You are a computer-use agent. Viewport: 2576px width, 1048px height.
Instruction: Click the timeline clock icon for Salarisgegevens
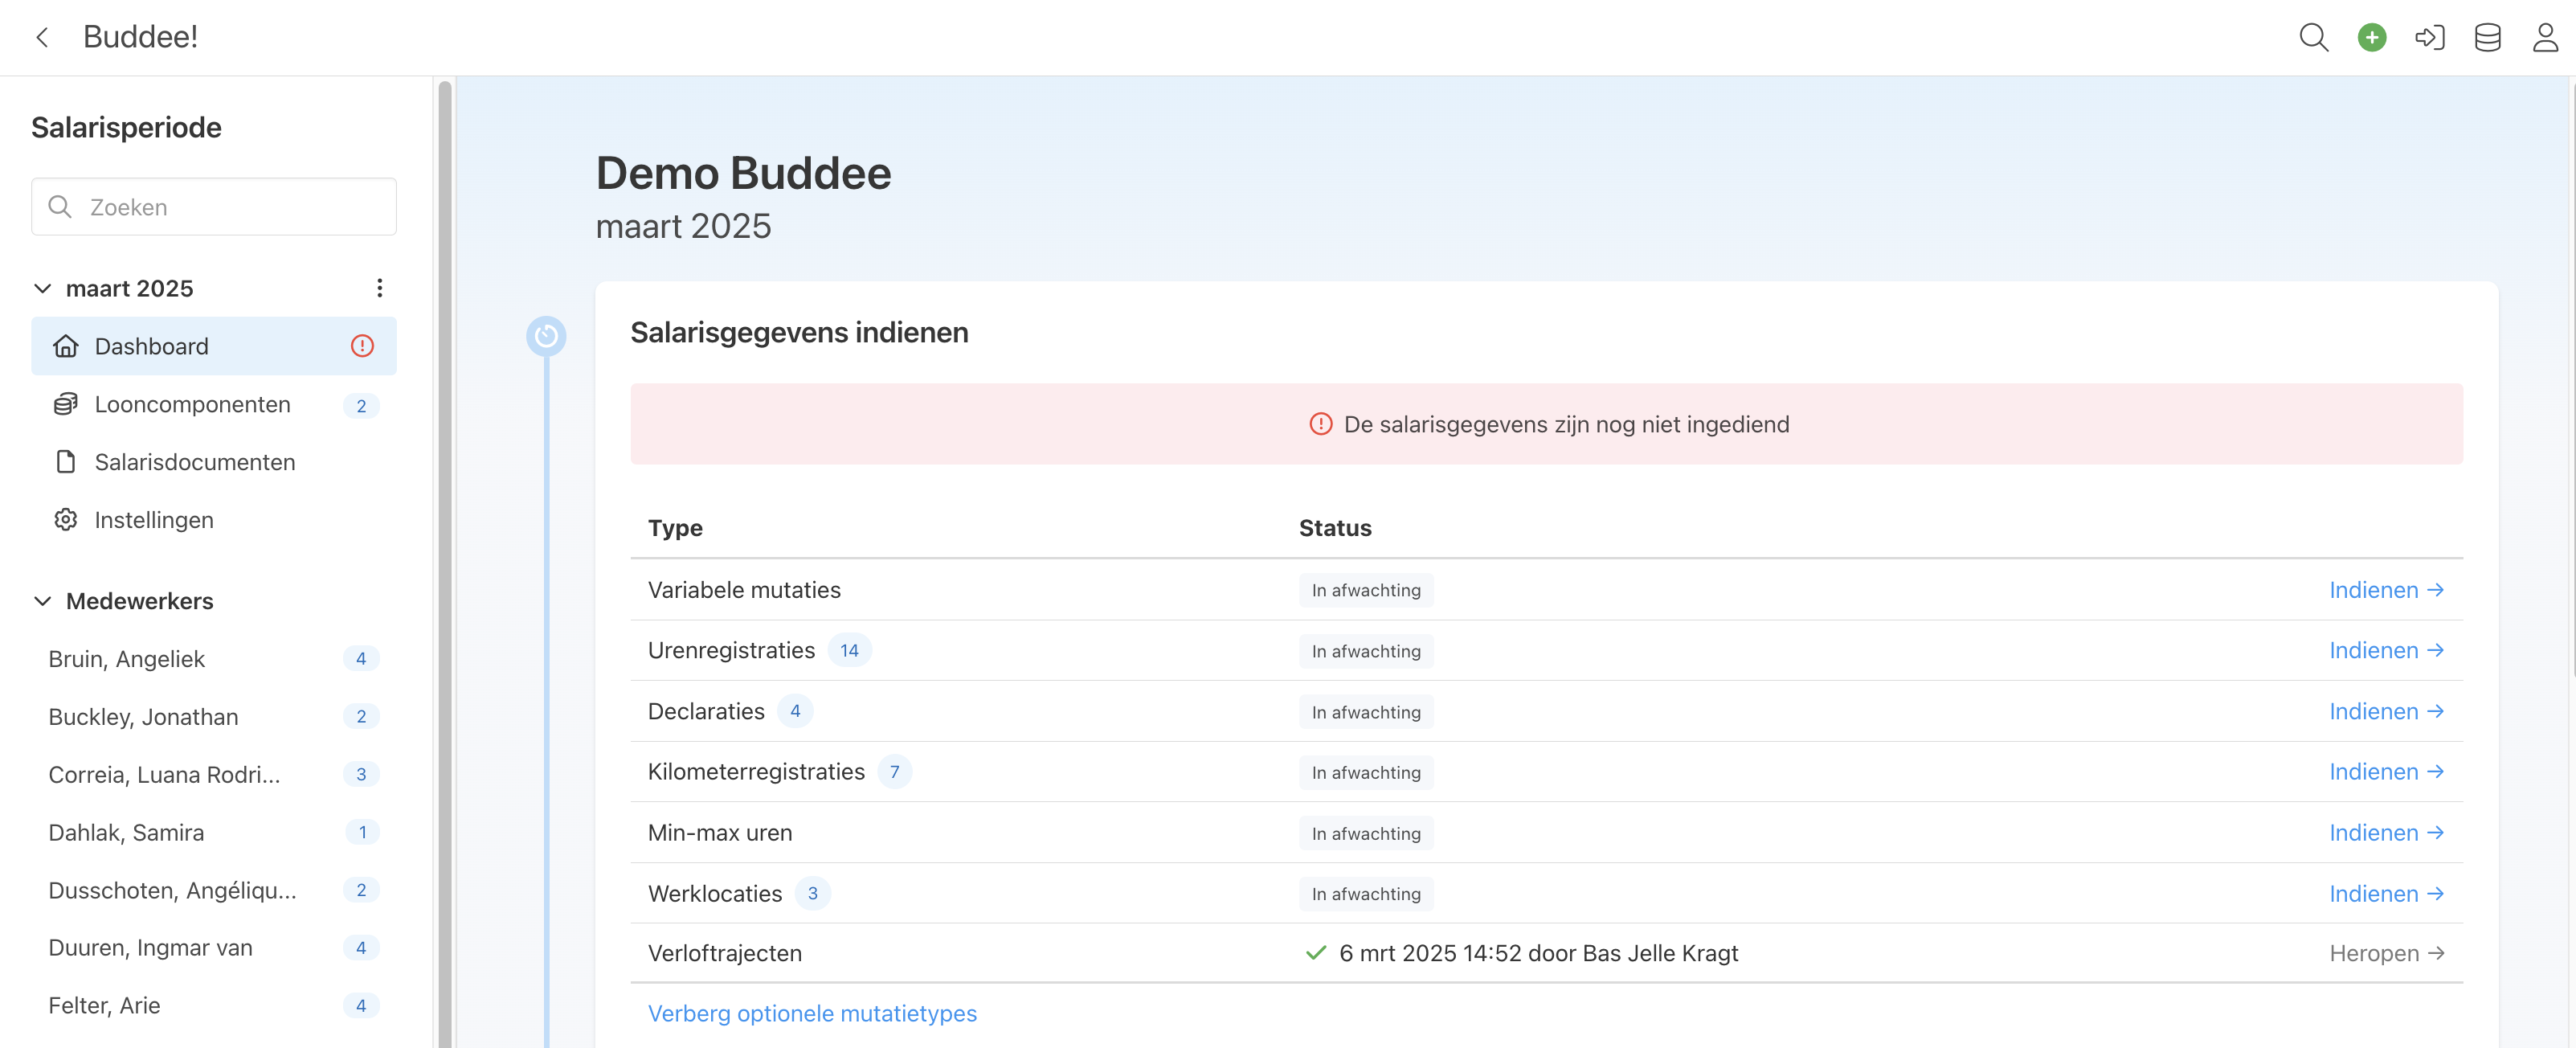click(546, 336)
